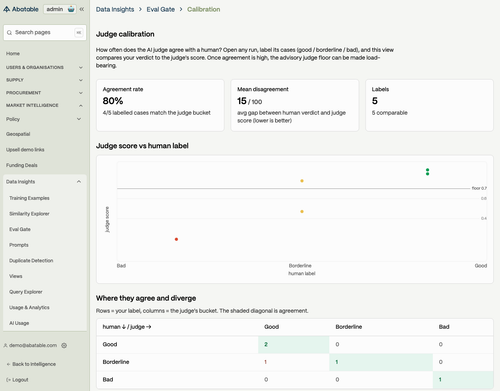Screen dimensions: 500x391
Task: Click the Abatable logo icon
Action: [6, 9]
